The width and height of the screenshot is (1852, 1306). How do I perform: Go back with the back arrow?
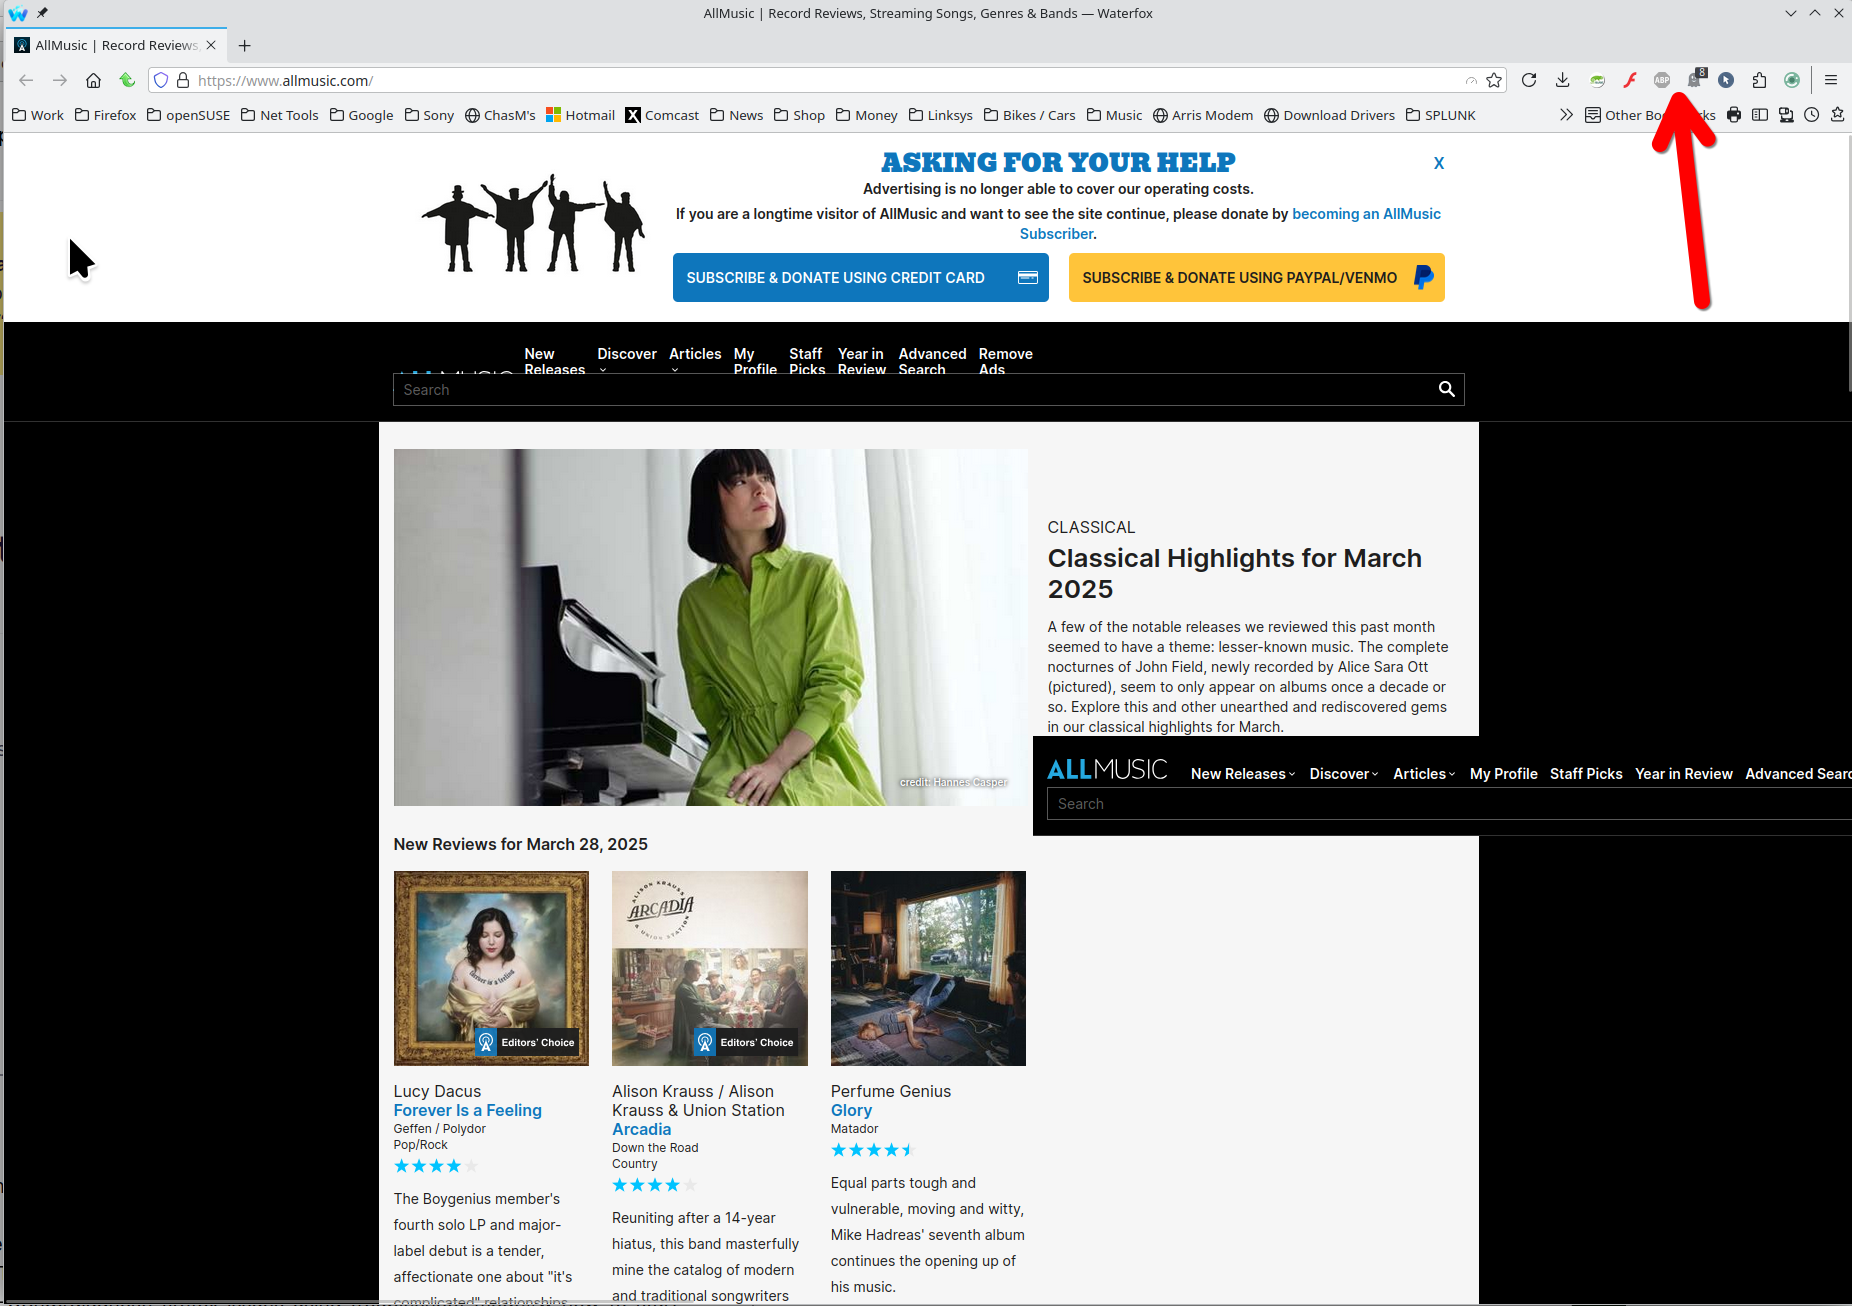click(26, 80)
